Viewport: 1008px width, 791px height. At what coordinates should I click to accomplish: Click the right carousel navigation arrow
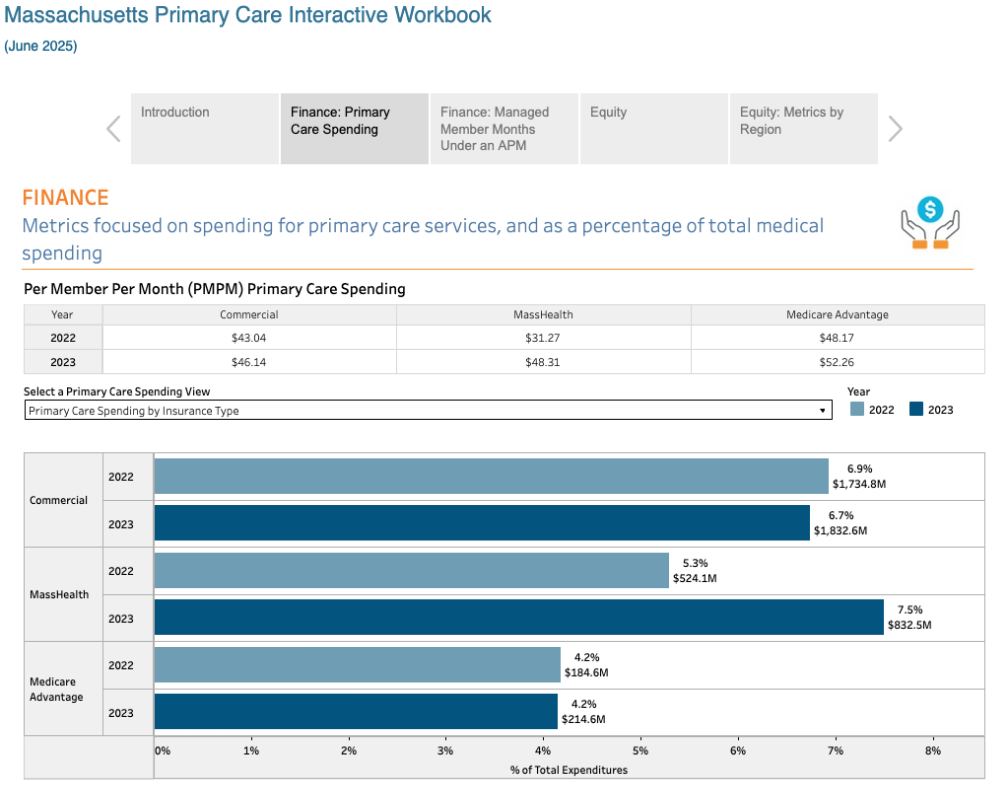coord(895,128)
